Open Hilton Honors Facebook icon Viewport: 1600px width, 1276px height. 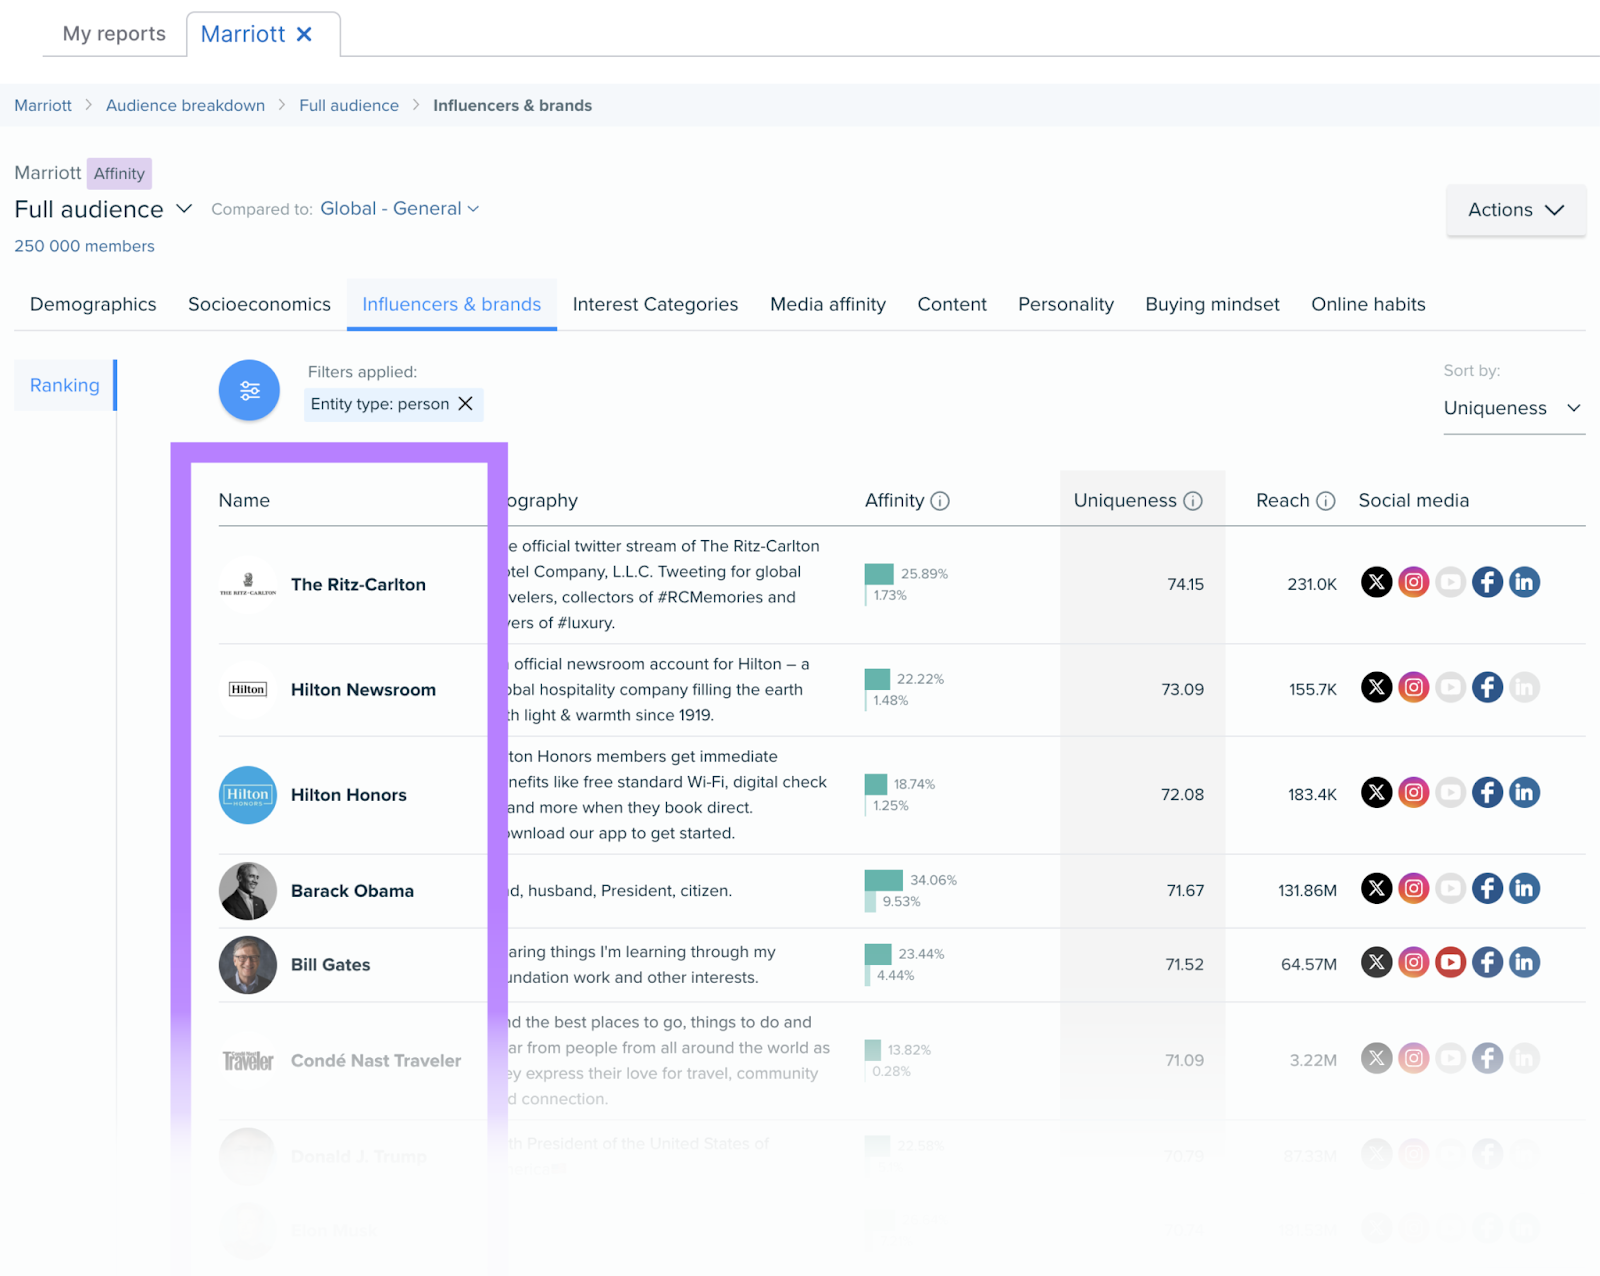(1487, 793)
